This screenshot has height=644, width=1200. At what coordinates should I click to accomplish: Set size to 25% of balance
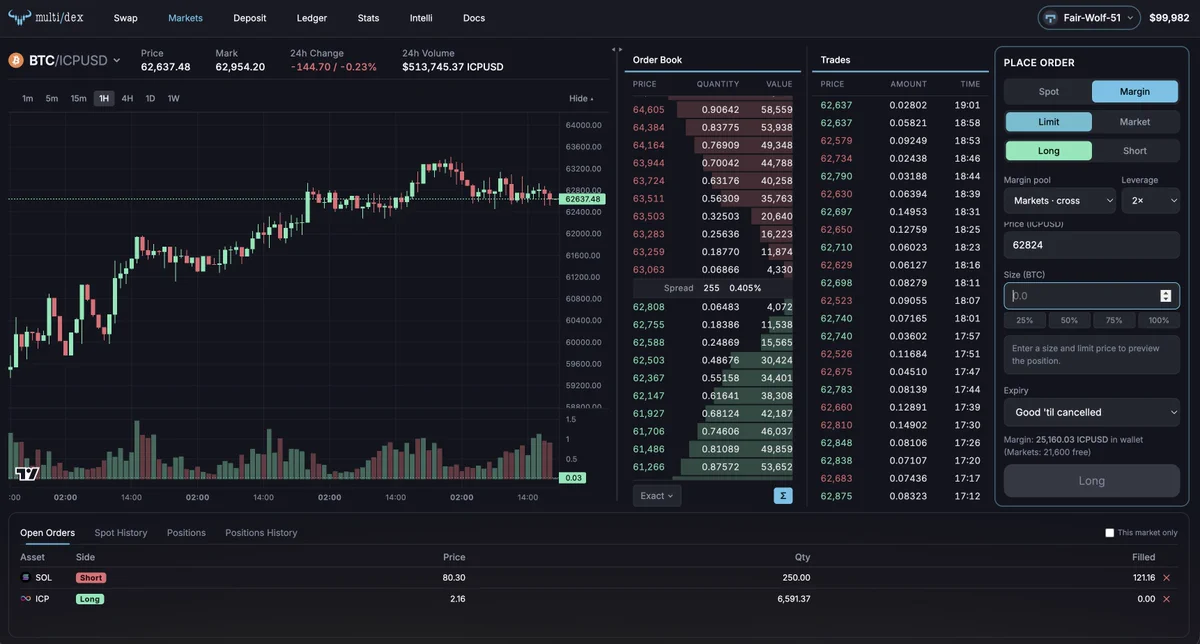[x=1025, y=320]
